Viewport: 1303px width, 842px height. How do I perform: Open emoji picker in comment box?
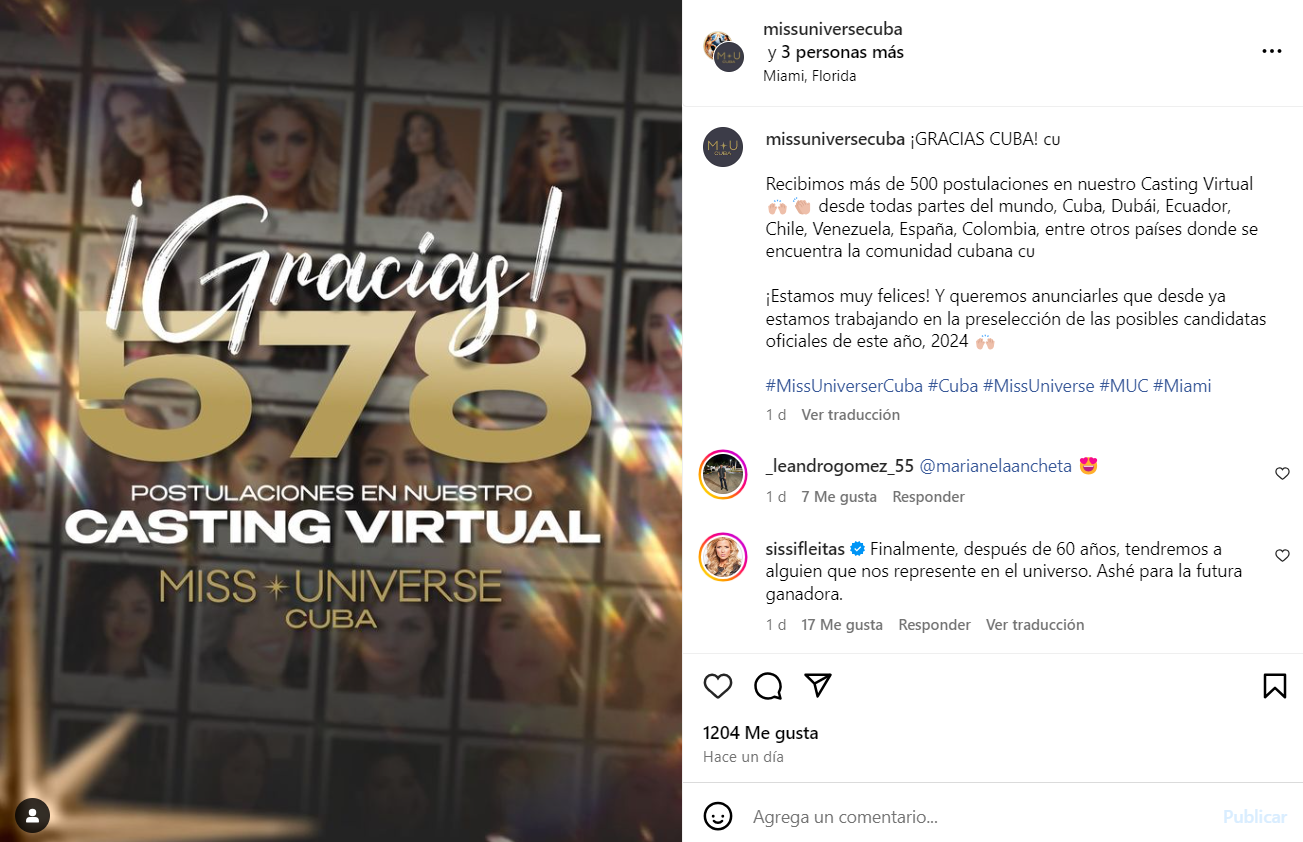click(x=718, y=816)
